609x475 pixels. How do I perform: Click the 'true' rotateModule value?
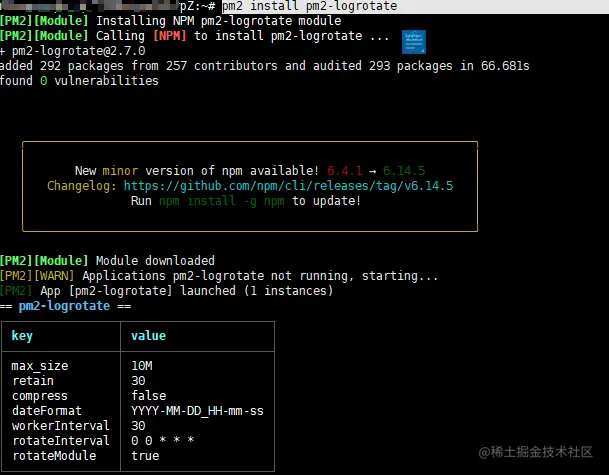145,456
